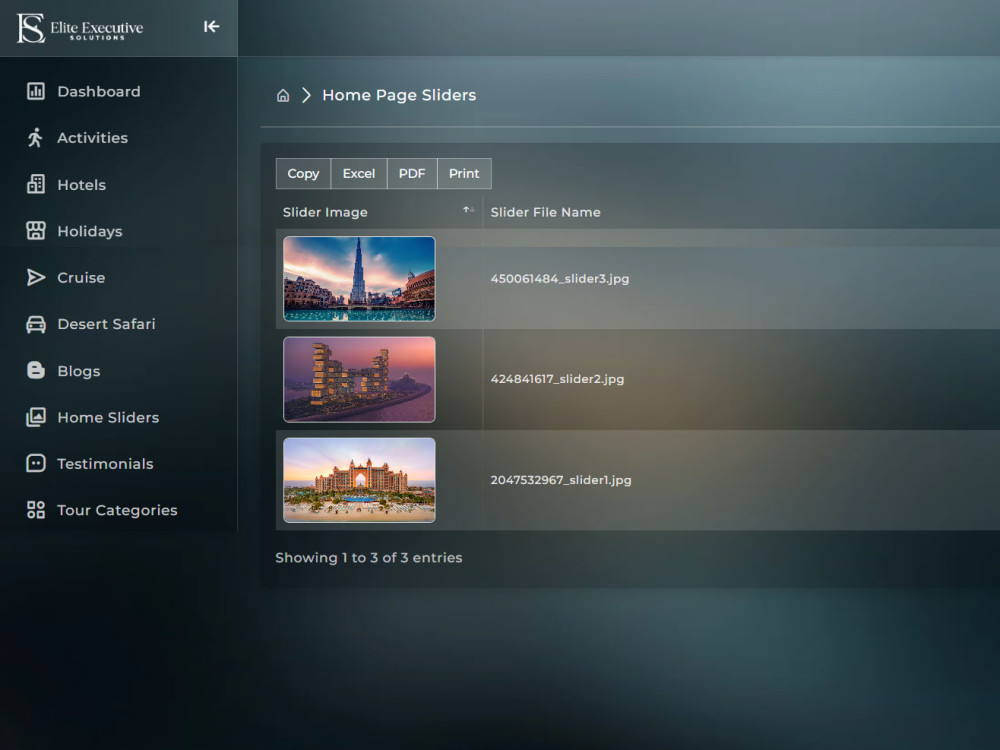Click the breadcrumb chevron separator
1000x750 pixels.
[x=307, y=96]
